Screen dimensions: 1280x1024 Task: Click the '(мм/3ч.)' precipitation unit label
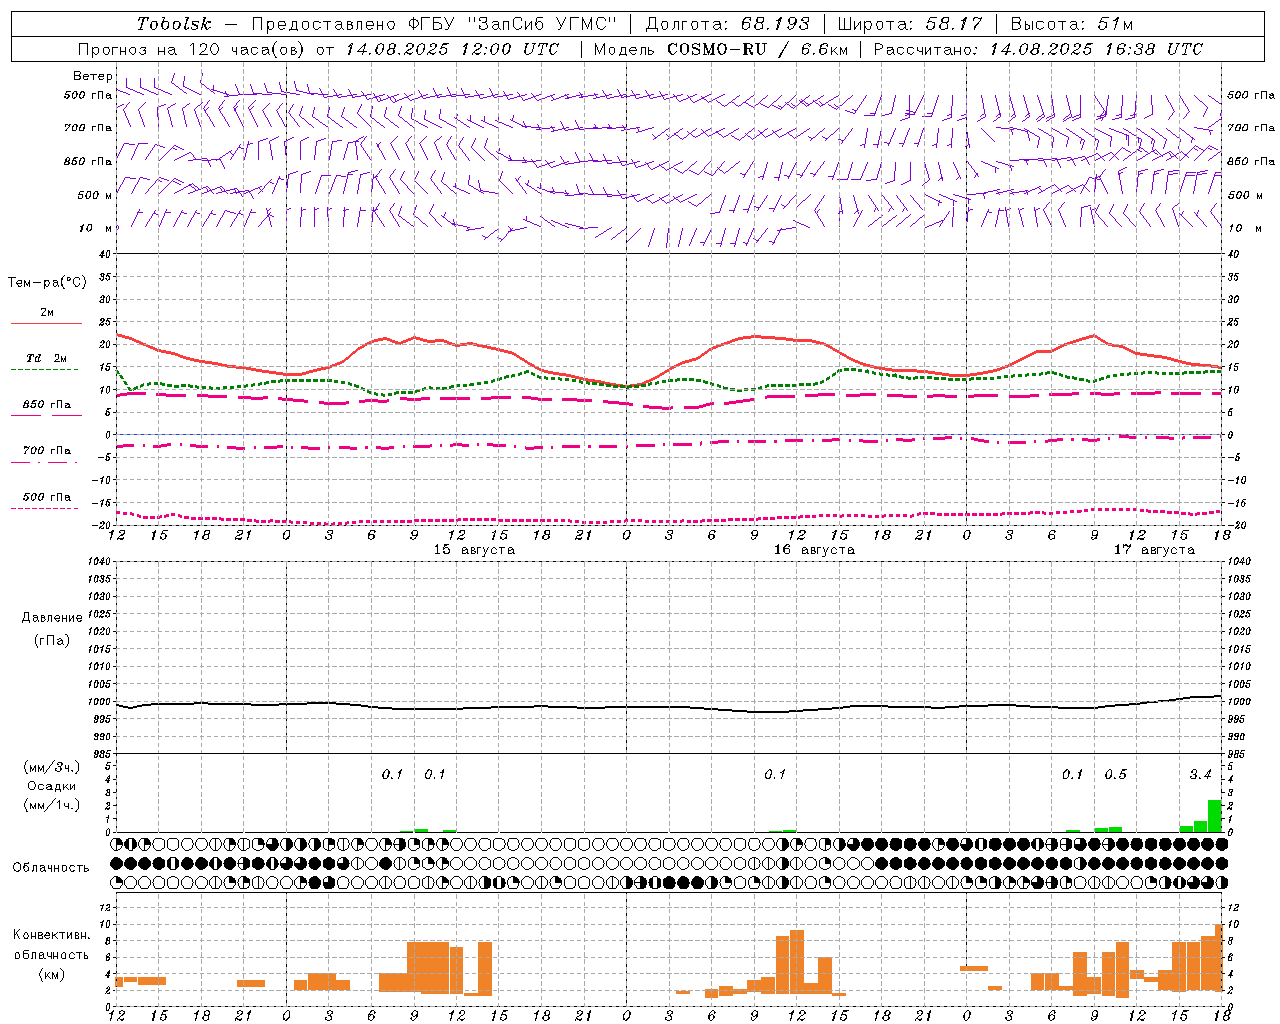[52, 767]
